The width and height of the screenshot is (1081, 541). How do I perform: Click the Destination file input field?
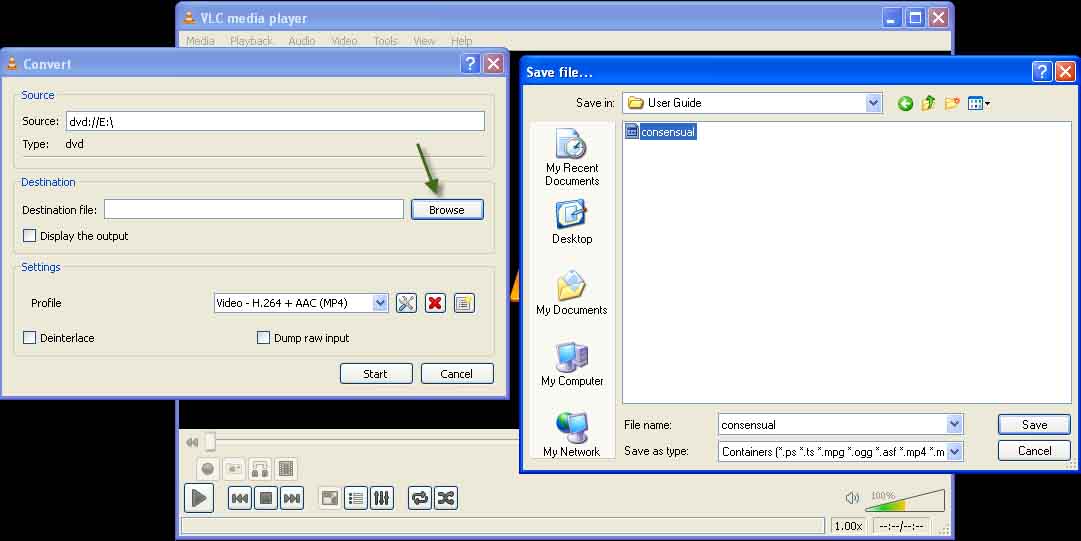pyautogui.click(x=254, y=210)
